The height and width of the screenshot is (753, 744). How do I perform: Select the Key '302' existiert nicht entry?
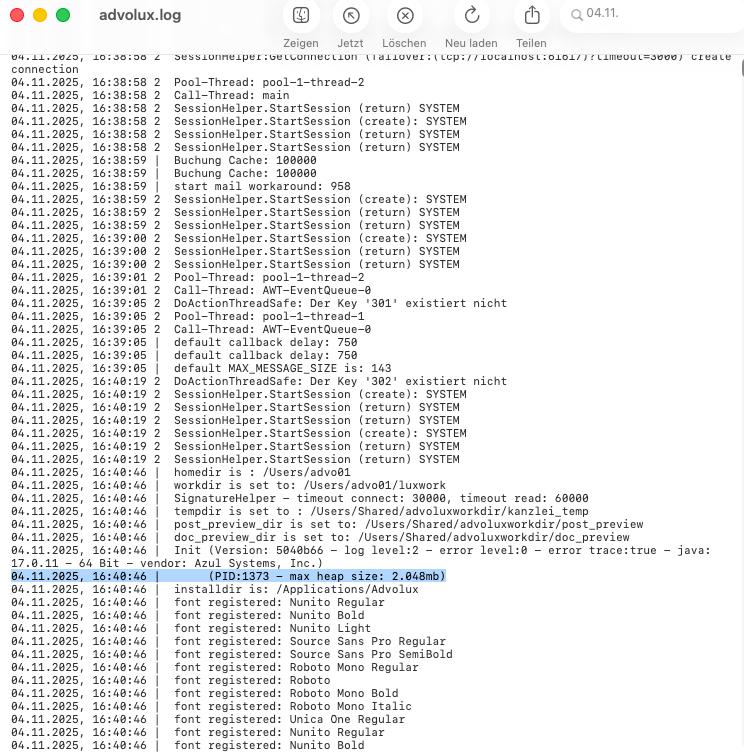point(340,381)
